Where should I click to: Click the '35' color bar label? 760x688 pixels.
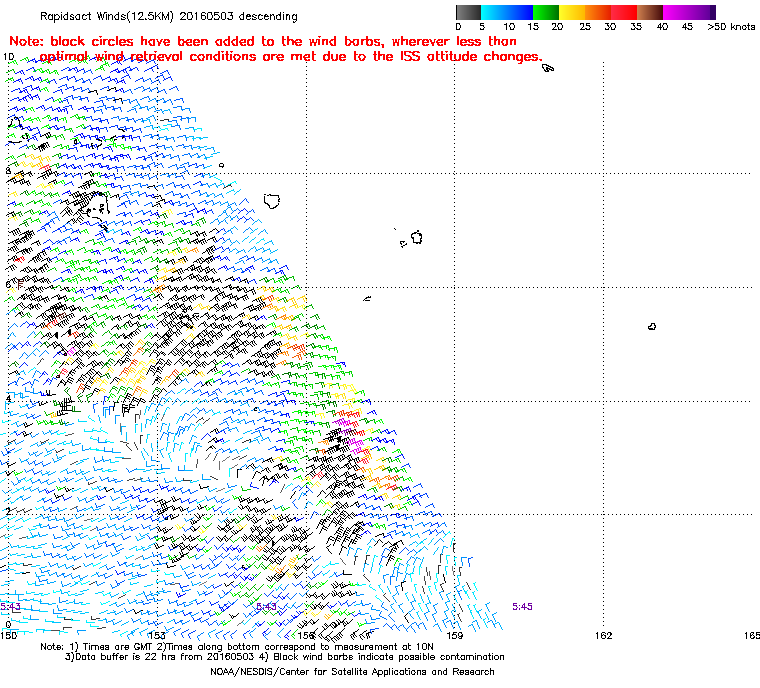pos(636,27)
